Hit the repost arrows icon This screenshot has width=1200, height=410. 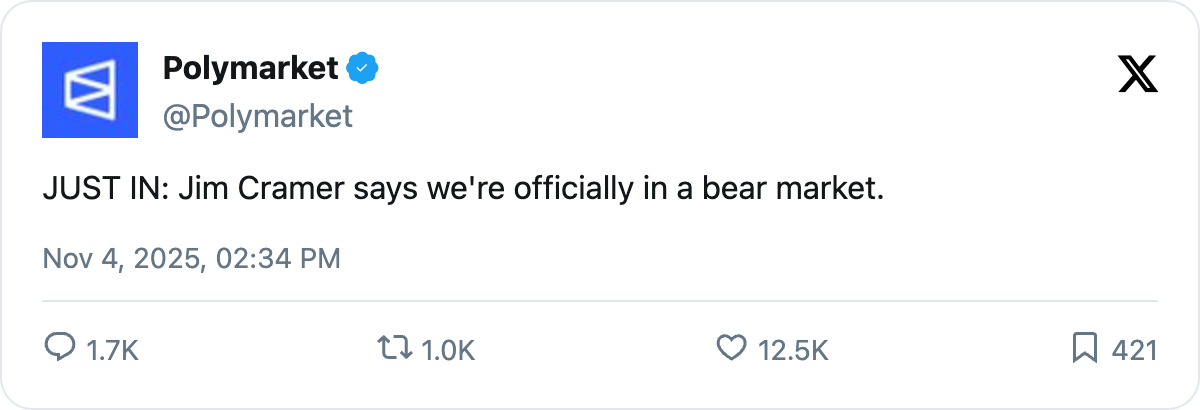tap(391, 348)
